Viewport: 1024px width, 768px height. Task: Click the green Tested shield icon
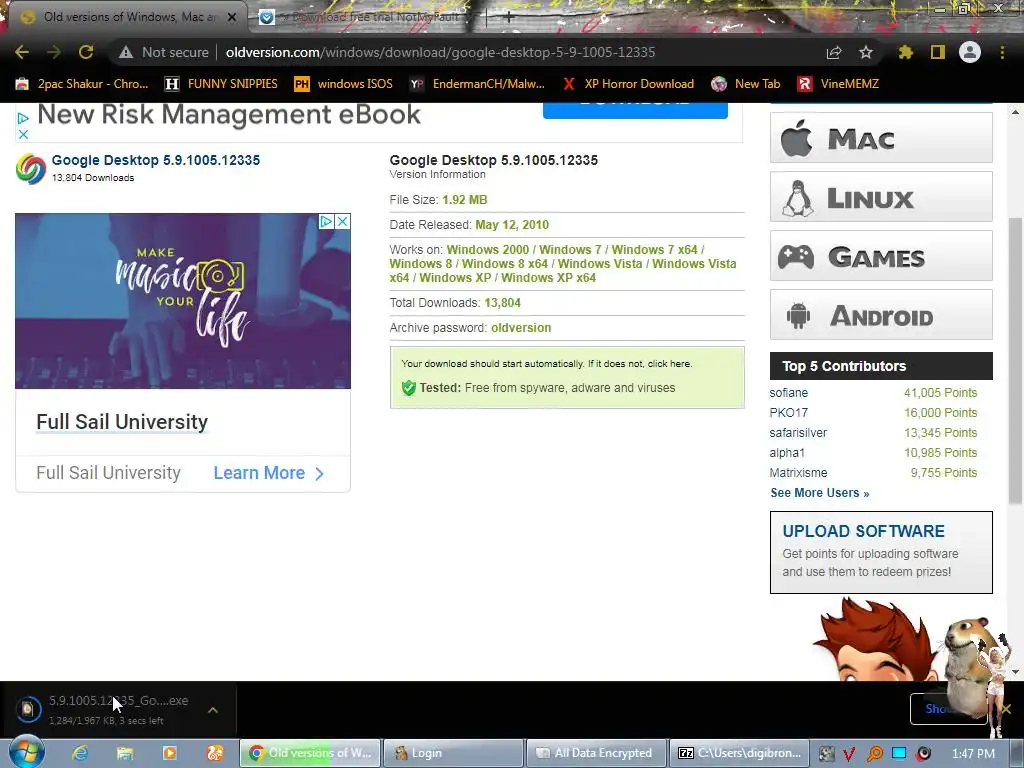point(409,388)
